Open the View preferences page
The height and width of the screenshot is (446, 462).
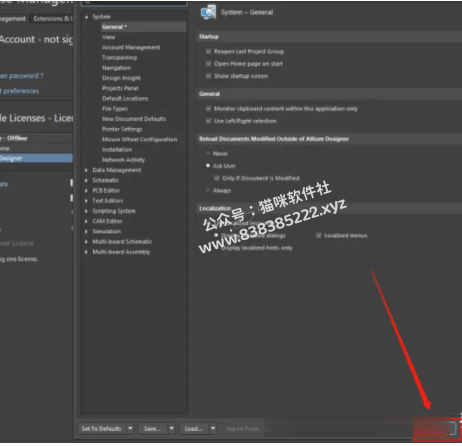coord(109,37)
